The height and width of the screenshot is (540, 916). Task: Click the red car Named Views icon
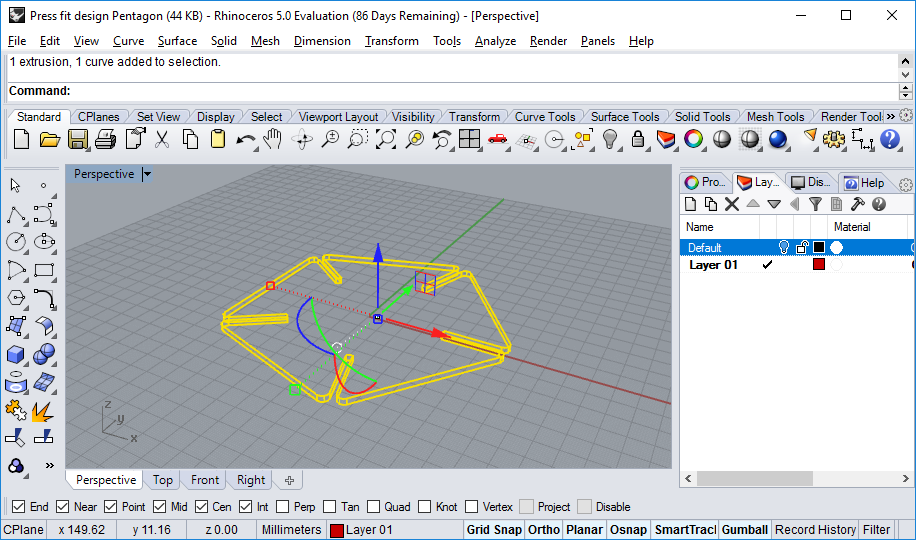pos(498,139)
